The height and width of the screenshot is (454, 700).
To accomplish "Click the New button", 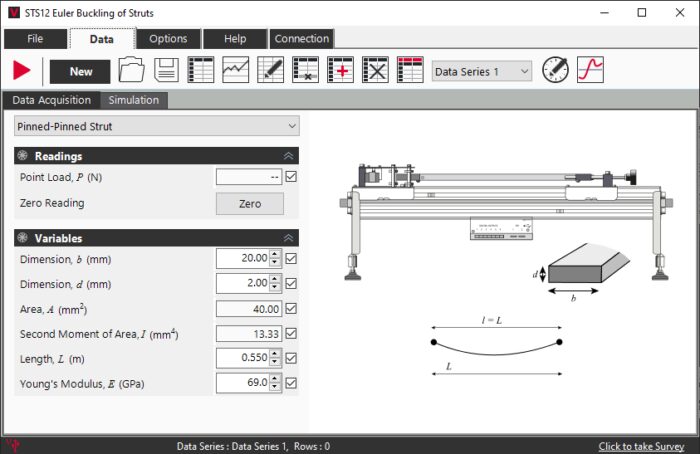I will [x=80, y=71].
